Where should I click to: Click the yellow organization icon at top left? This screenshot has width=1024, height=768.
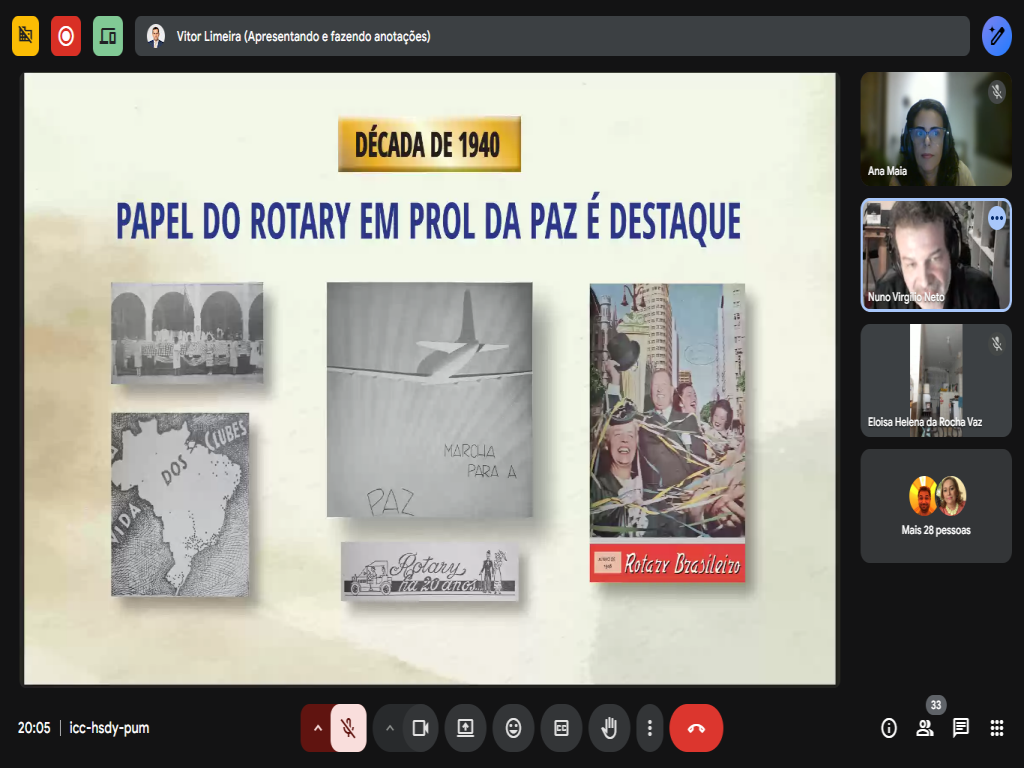pyautogui.click(x=25, y=36)
